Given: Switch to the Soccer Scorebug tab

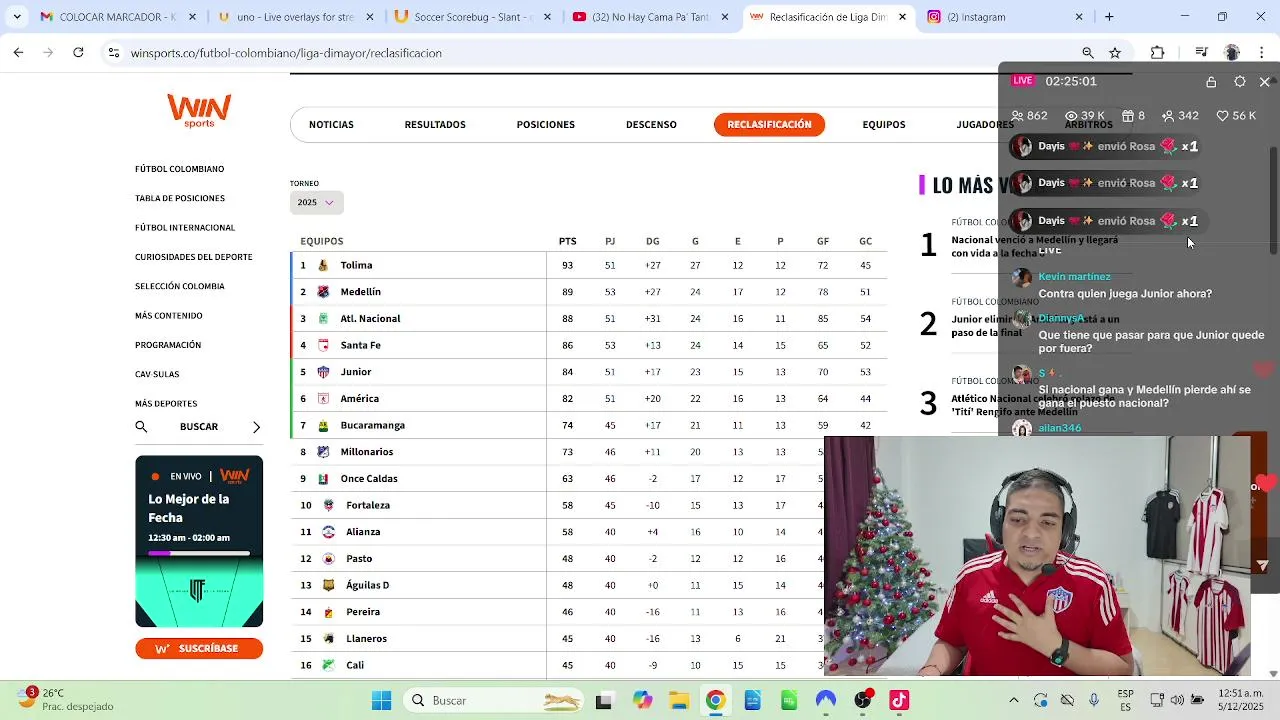Looking at the screenshot, I should [472, 17].
